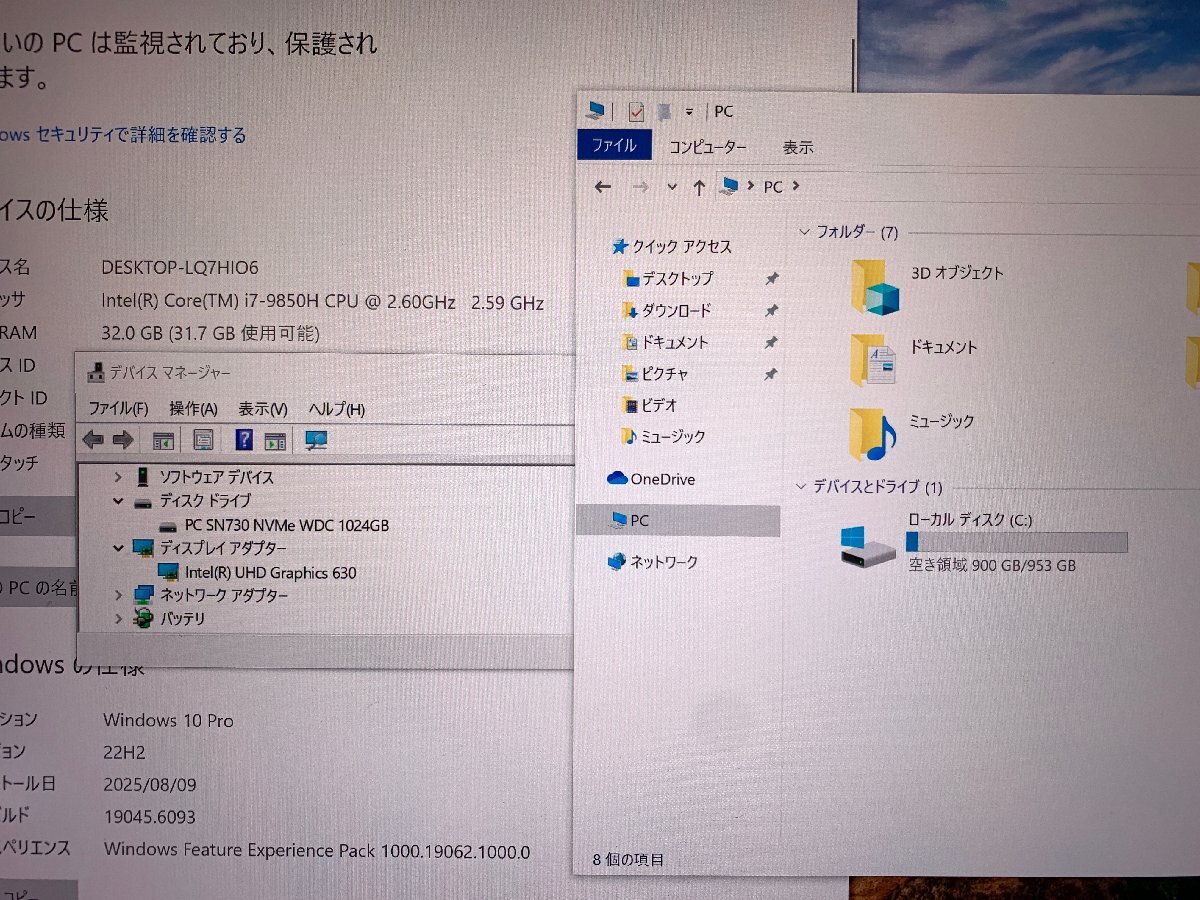Select PC SN730 NVMe WDC 1024GB device
Viewport: 1200px width, 900px height.
(274, 525)
